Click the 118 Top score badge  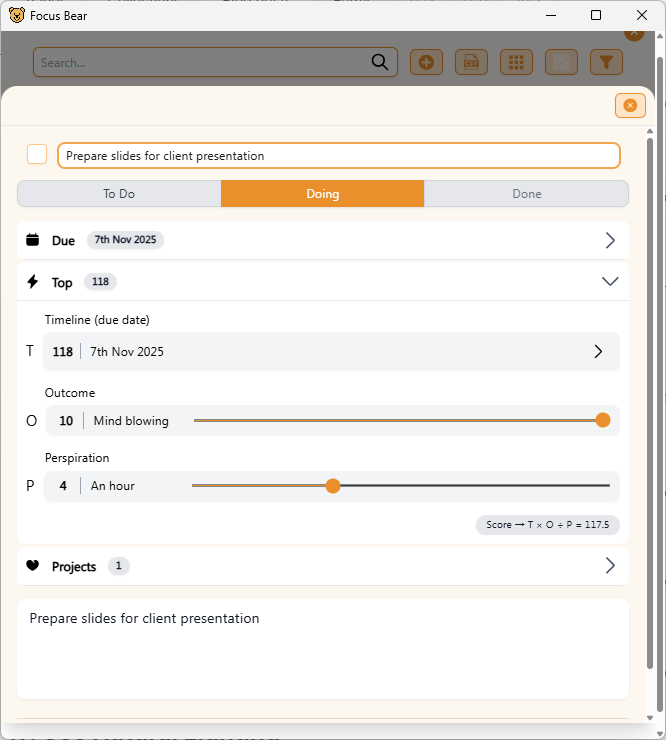[100, 282]
